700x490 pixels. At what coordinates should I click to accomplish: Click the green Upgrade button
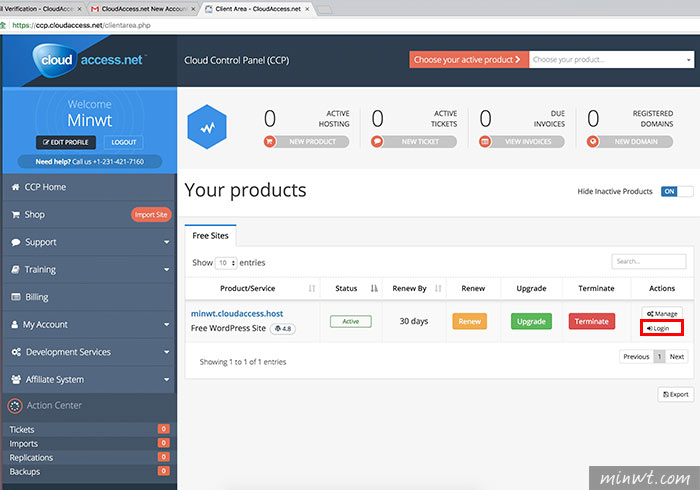coord(531,321)
